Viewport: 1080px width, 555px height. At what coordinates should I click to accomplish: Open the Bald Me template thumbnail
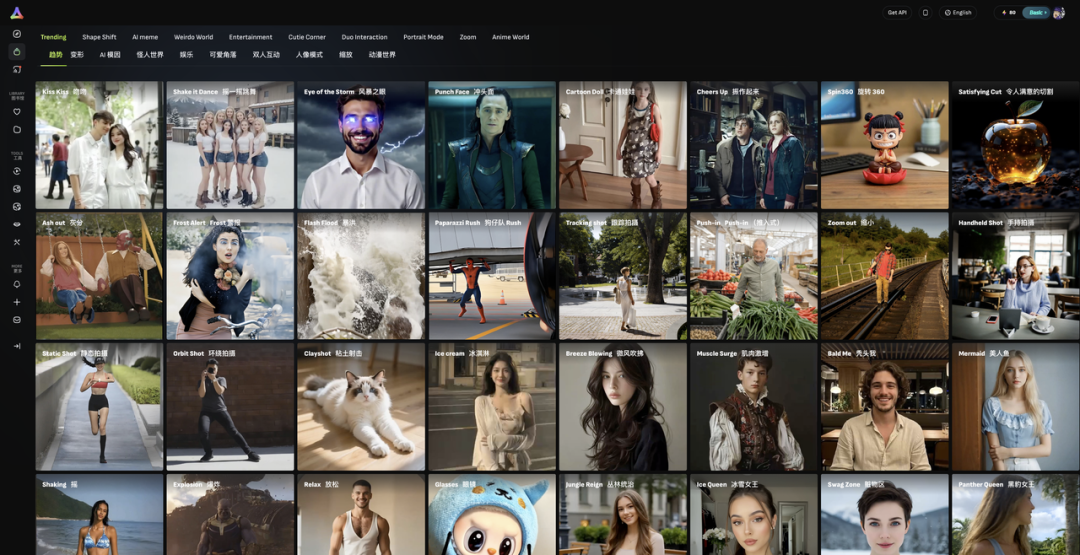[884, 407]
